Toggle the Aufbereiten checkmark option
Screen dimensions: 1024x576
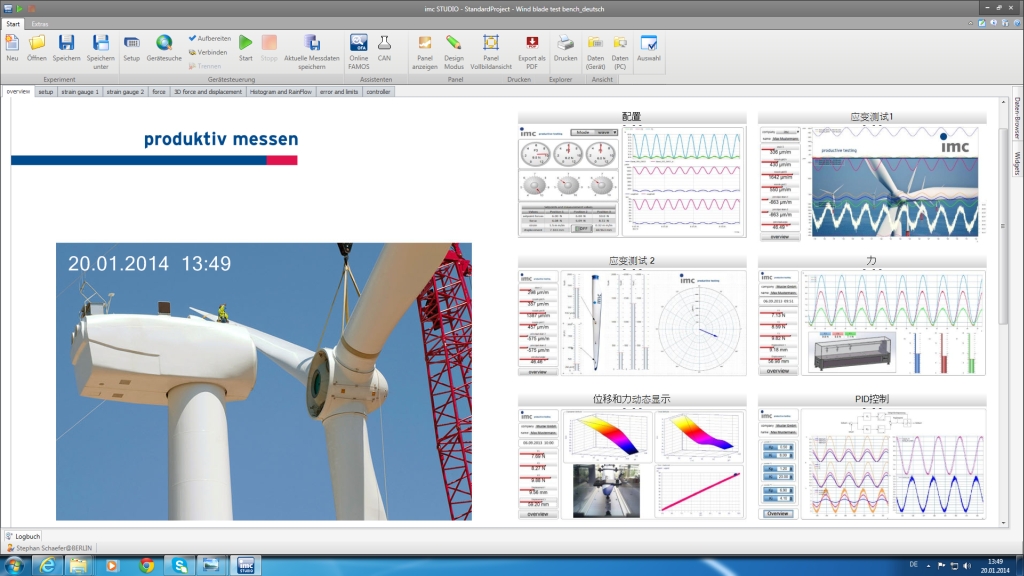click(209, 38)
